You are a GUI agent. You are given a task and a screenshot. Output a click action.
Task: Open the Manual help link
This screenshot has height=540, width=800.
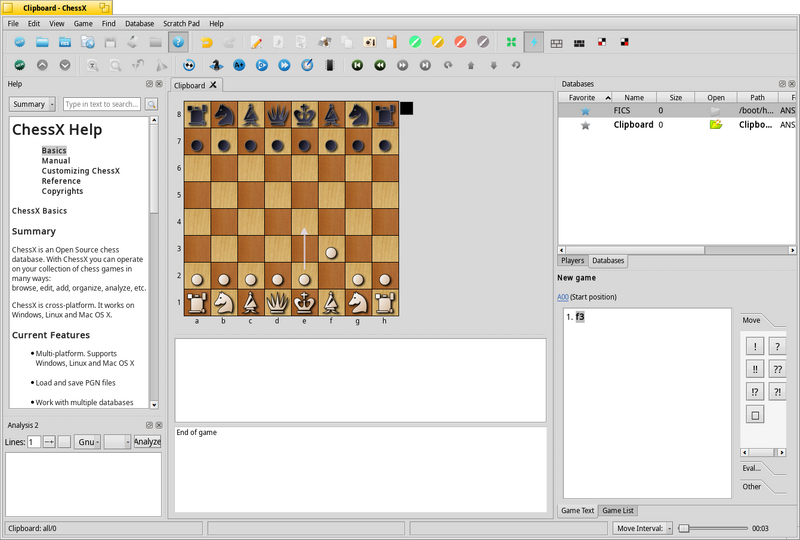(56, 161)
